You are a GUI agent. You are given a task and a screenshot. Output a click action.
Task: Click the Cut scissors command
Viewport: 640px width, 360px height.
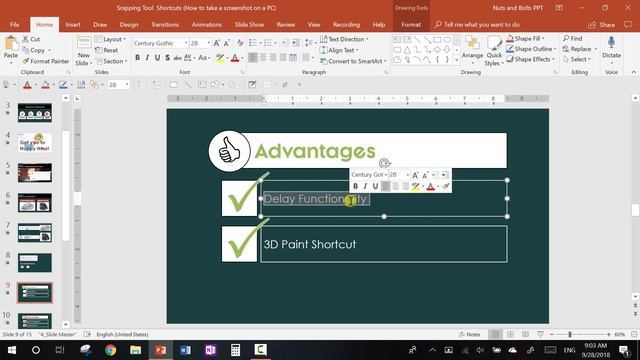point(31,39)
